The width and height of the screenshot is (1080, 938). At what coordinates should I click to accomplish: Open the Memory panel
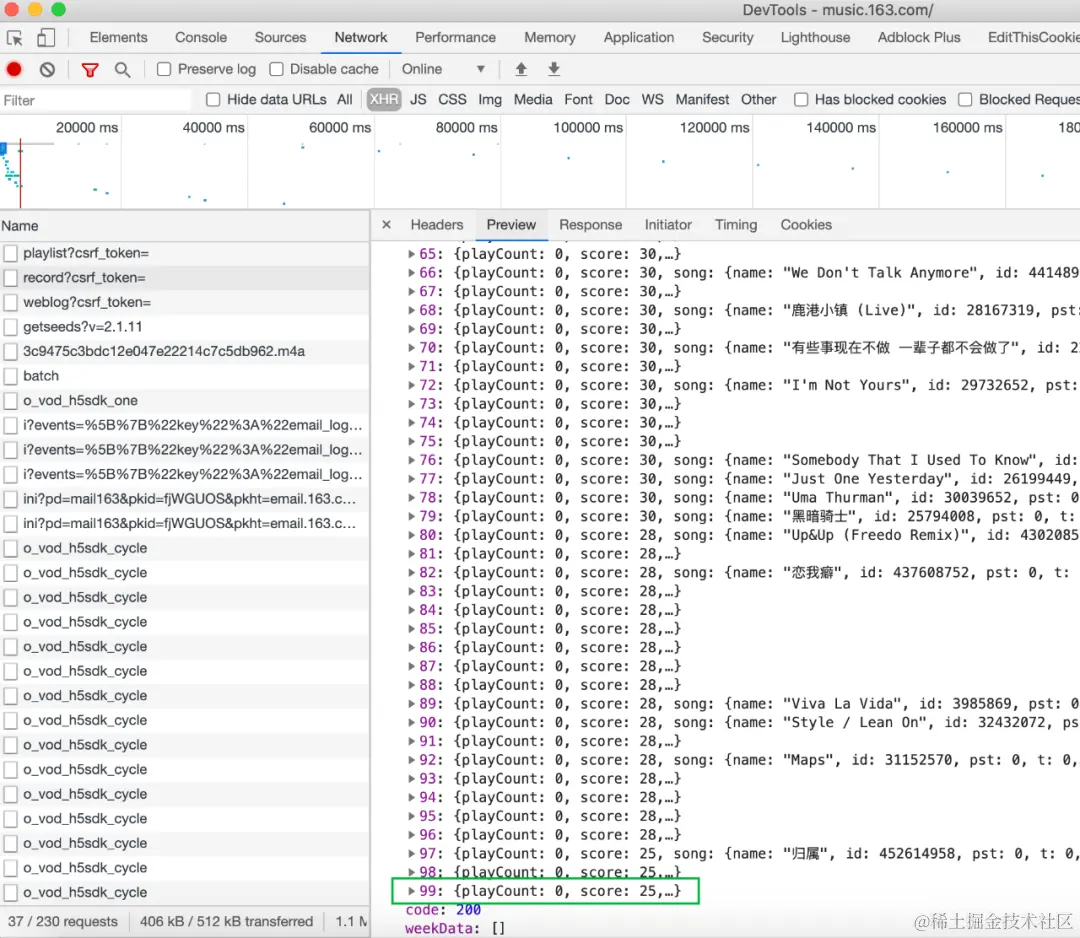[x=550, y=37]
